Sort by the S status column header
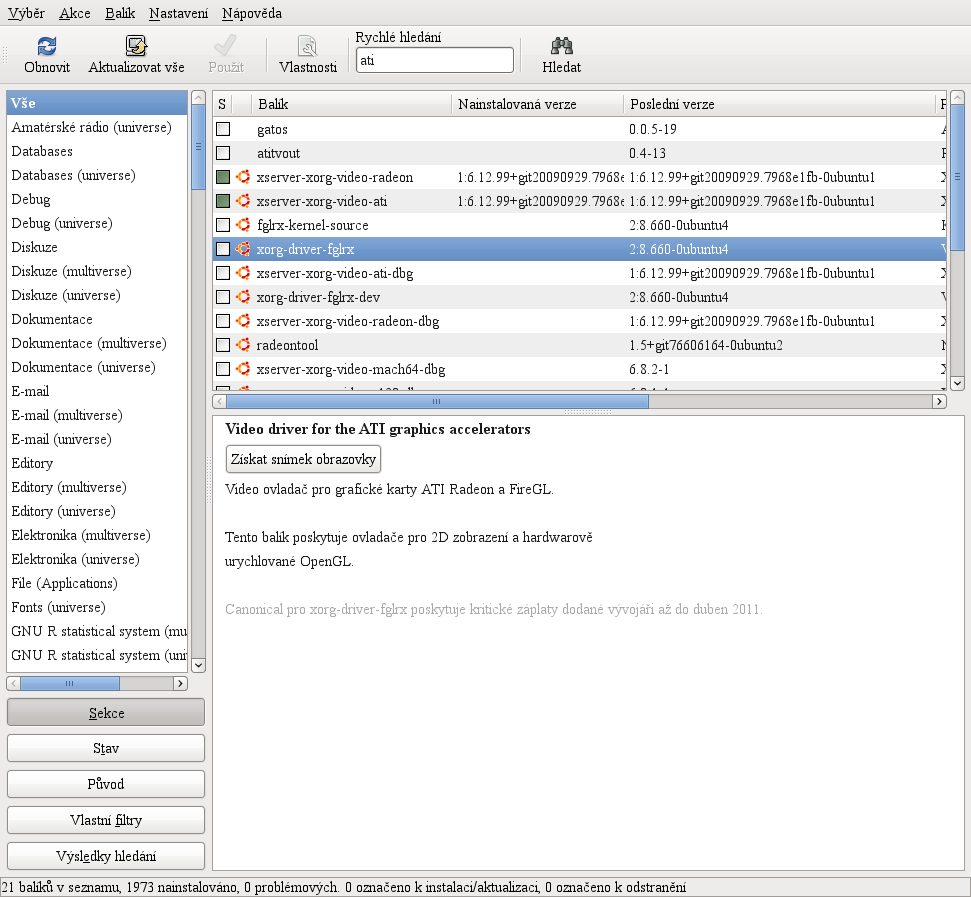The image size is (971, 897). 222,104
